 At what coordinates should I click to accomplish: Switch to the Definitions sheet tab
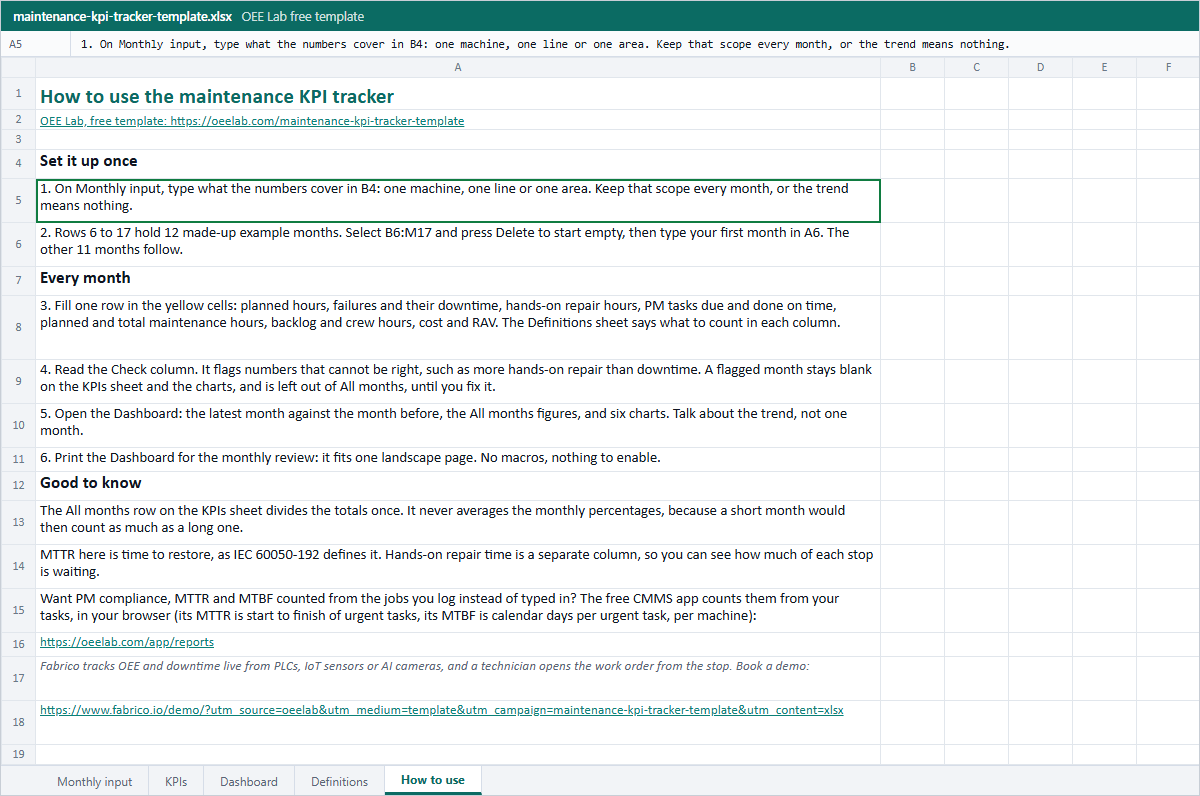pyautogui.click(x=339, y=781)
